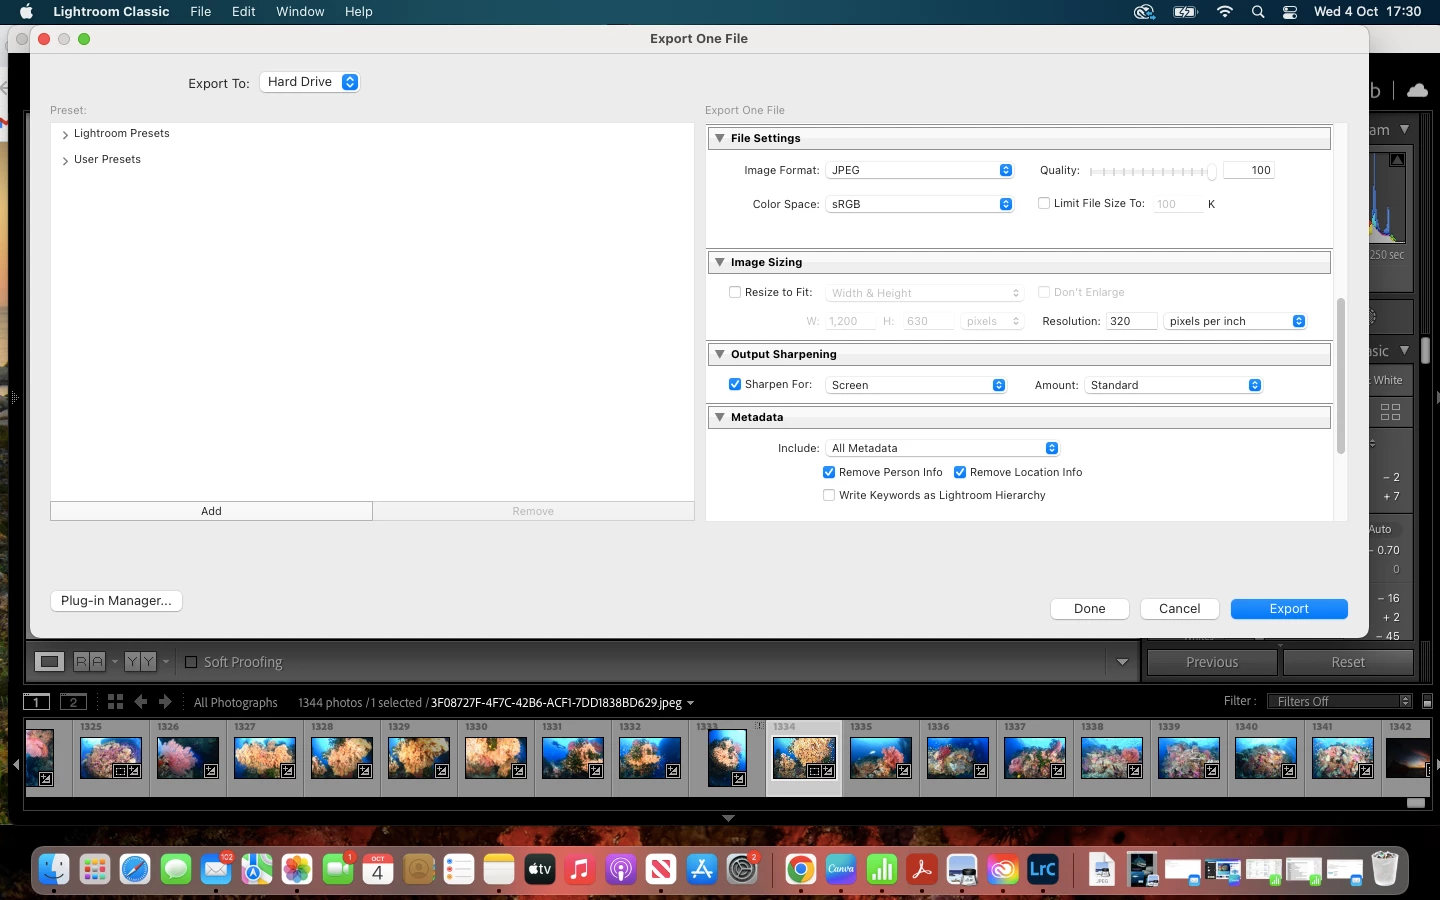Open the Color Space sRGB dropdown
Screen dimensions: 1440x900
coord(920,204)
